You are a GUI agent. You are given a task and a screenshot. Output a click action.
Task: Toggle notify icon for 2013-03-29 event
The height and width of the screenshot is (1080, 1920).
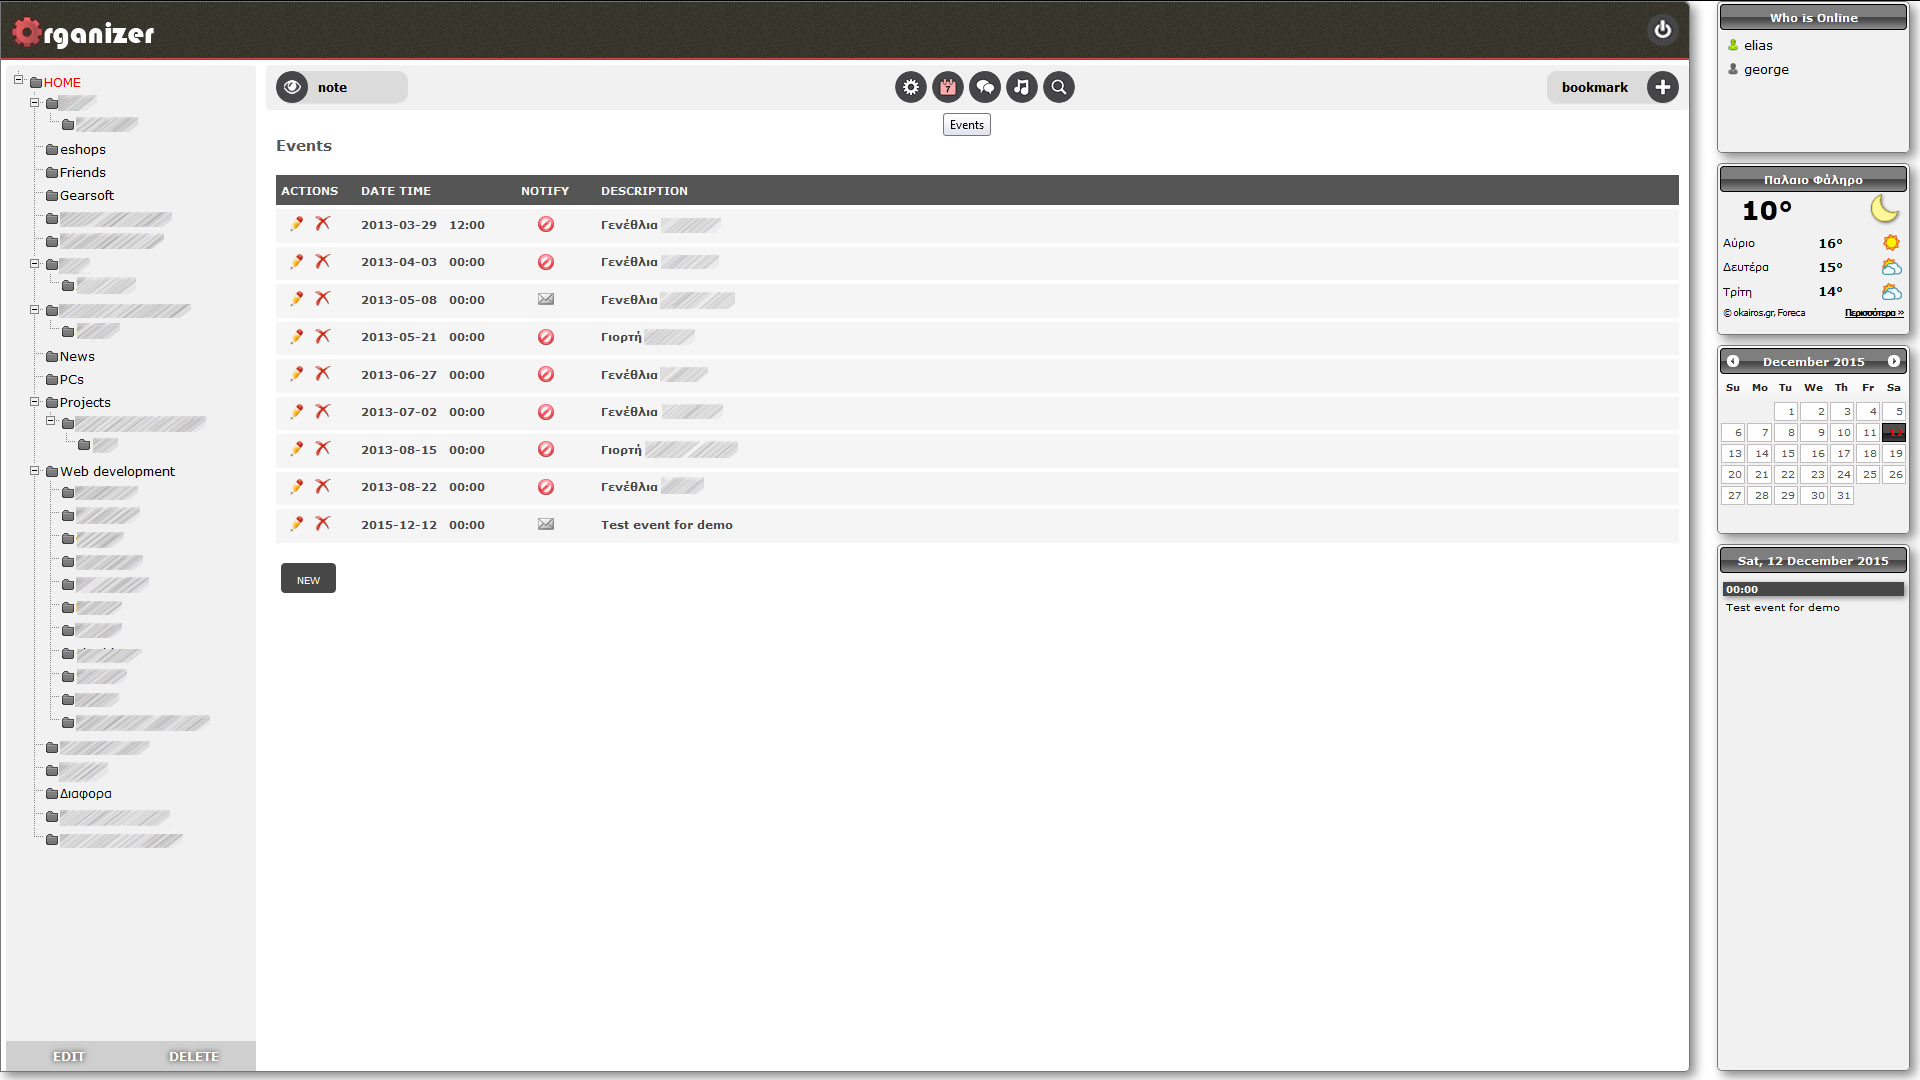546,224
